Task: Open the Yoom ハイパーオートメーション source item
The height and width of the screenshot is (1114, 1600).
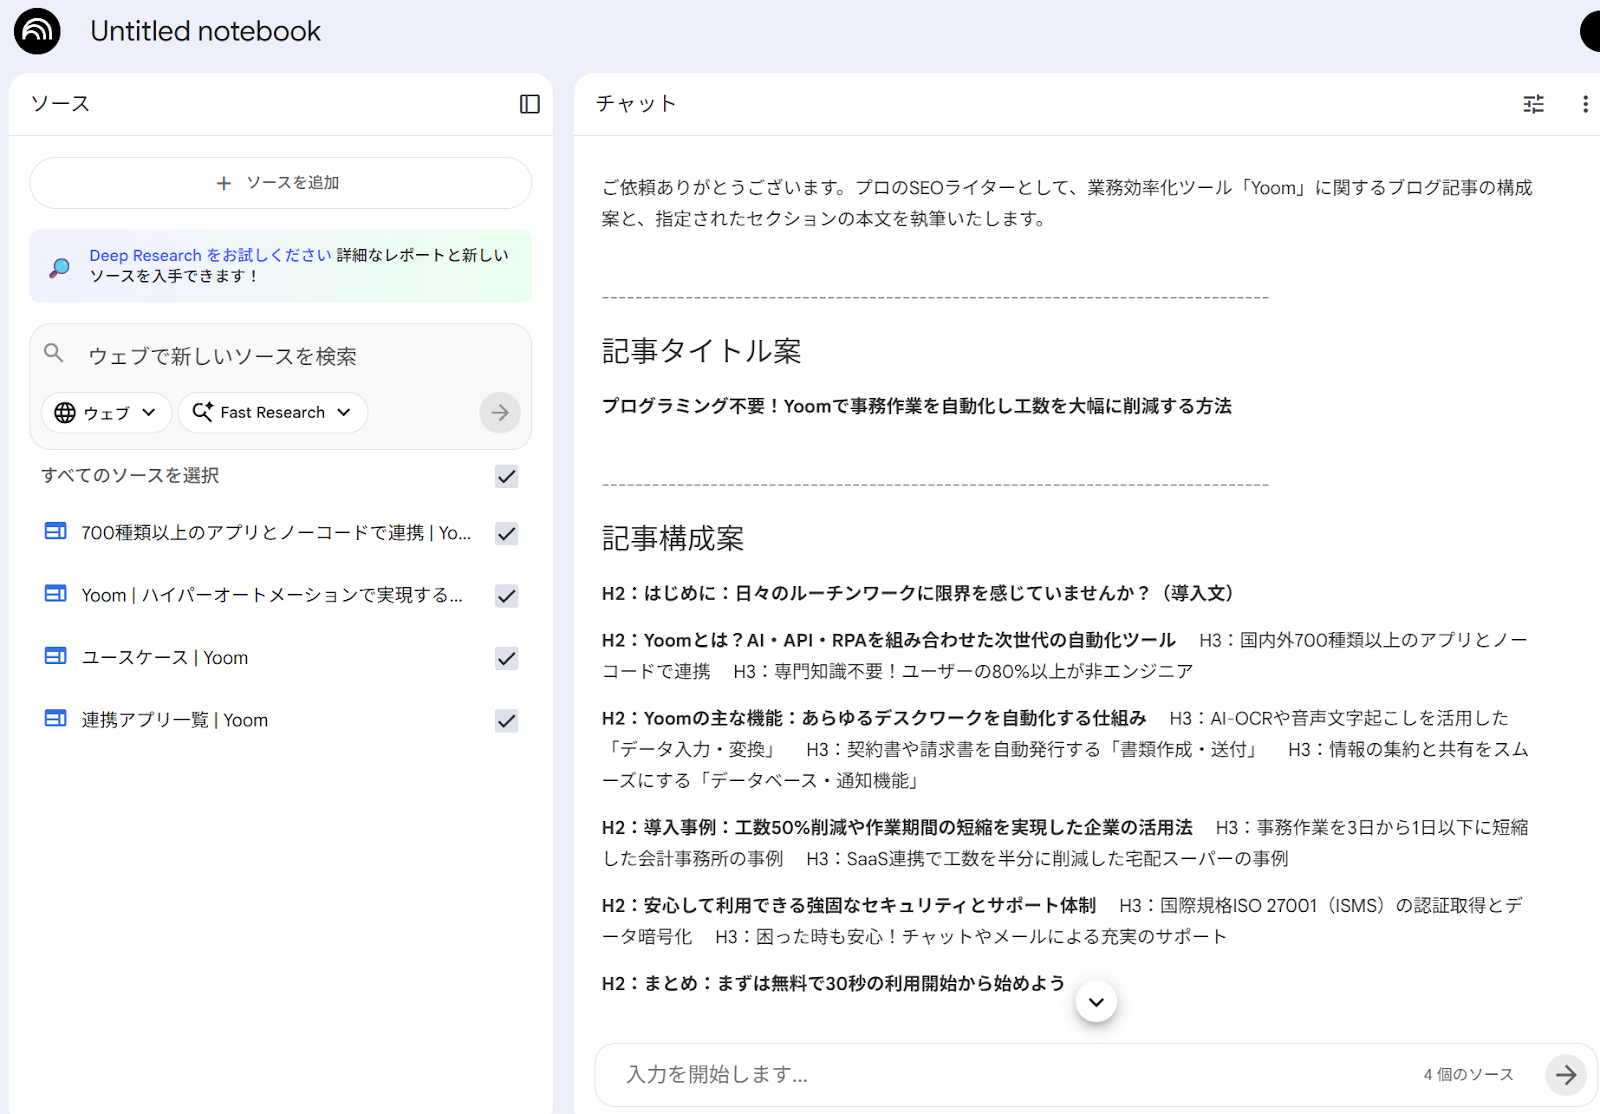Action: pos(271,596)
